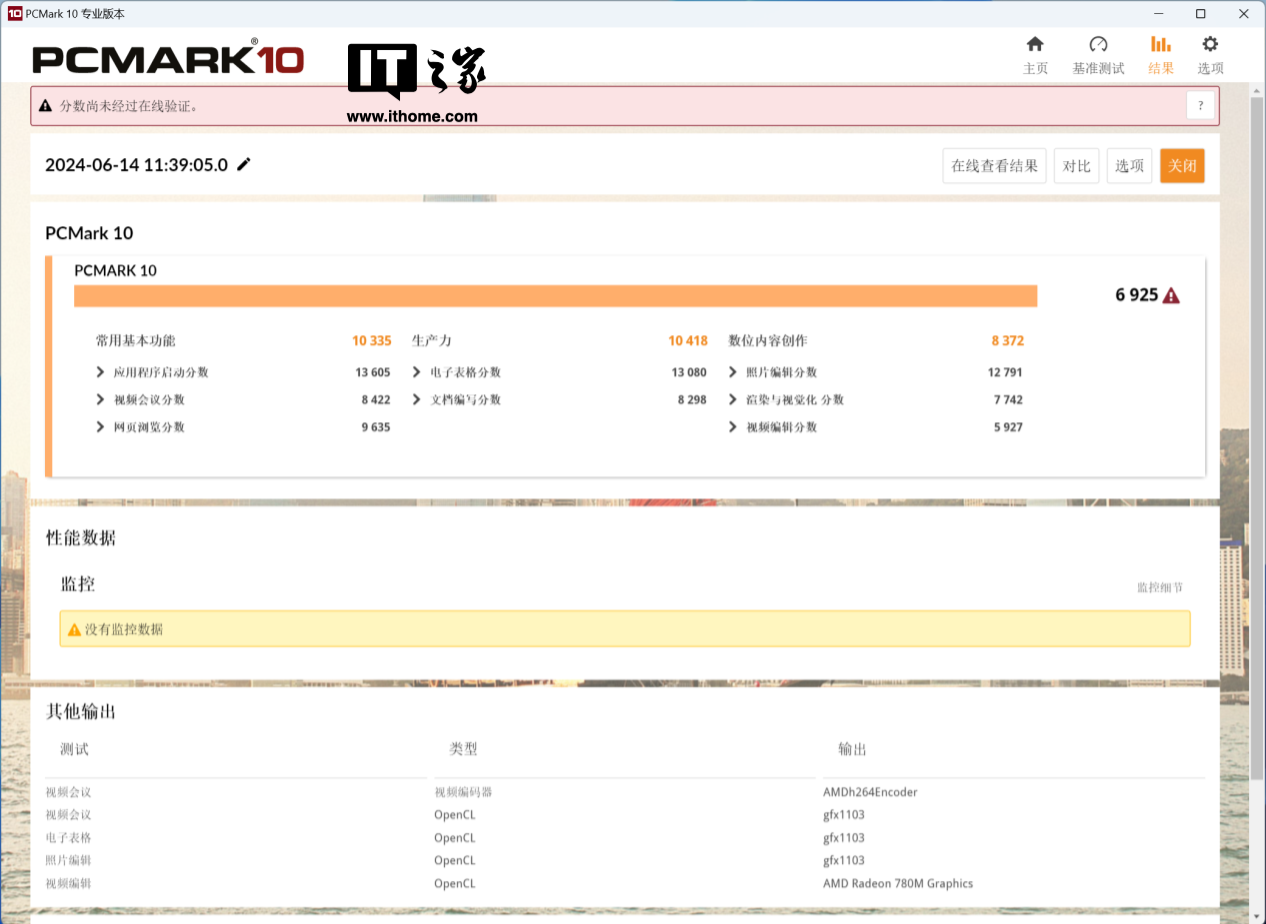Click the vertical scrollbar on the right

coord(1257,430)
